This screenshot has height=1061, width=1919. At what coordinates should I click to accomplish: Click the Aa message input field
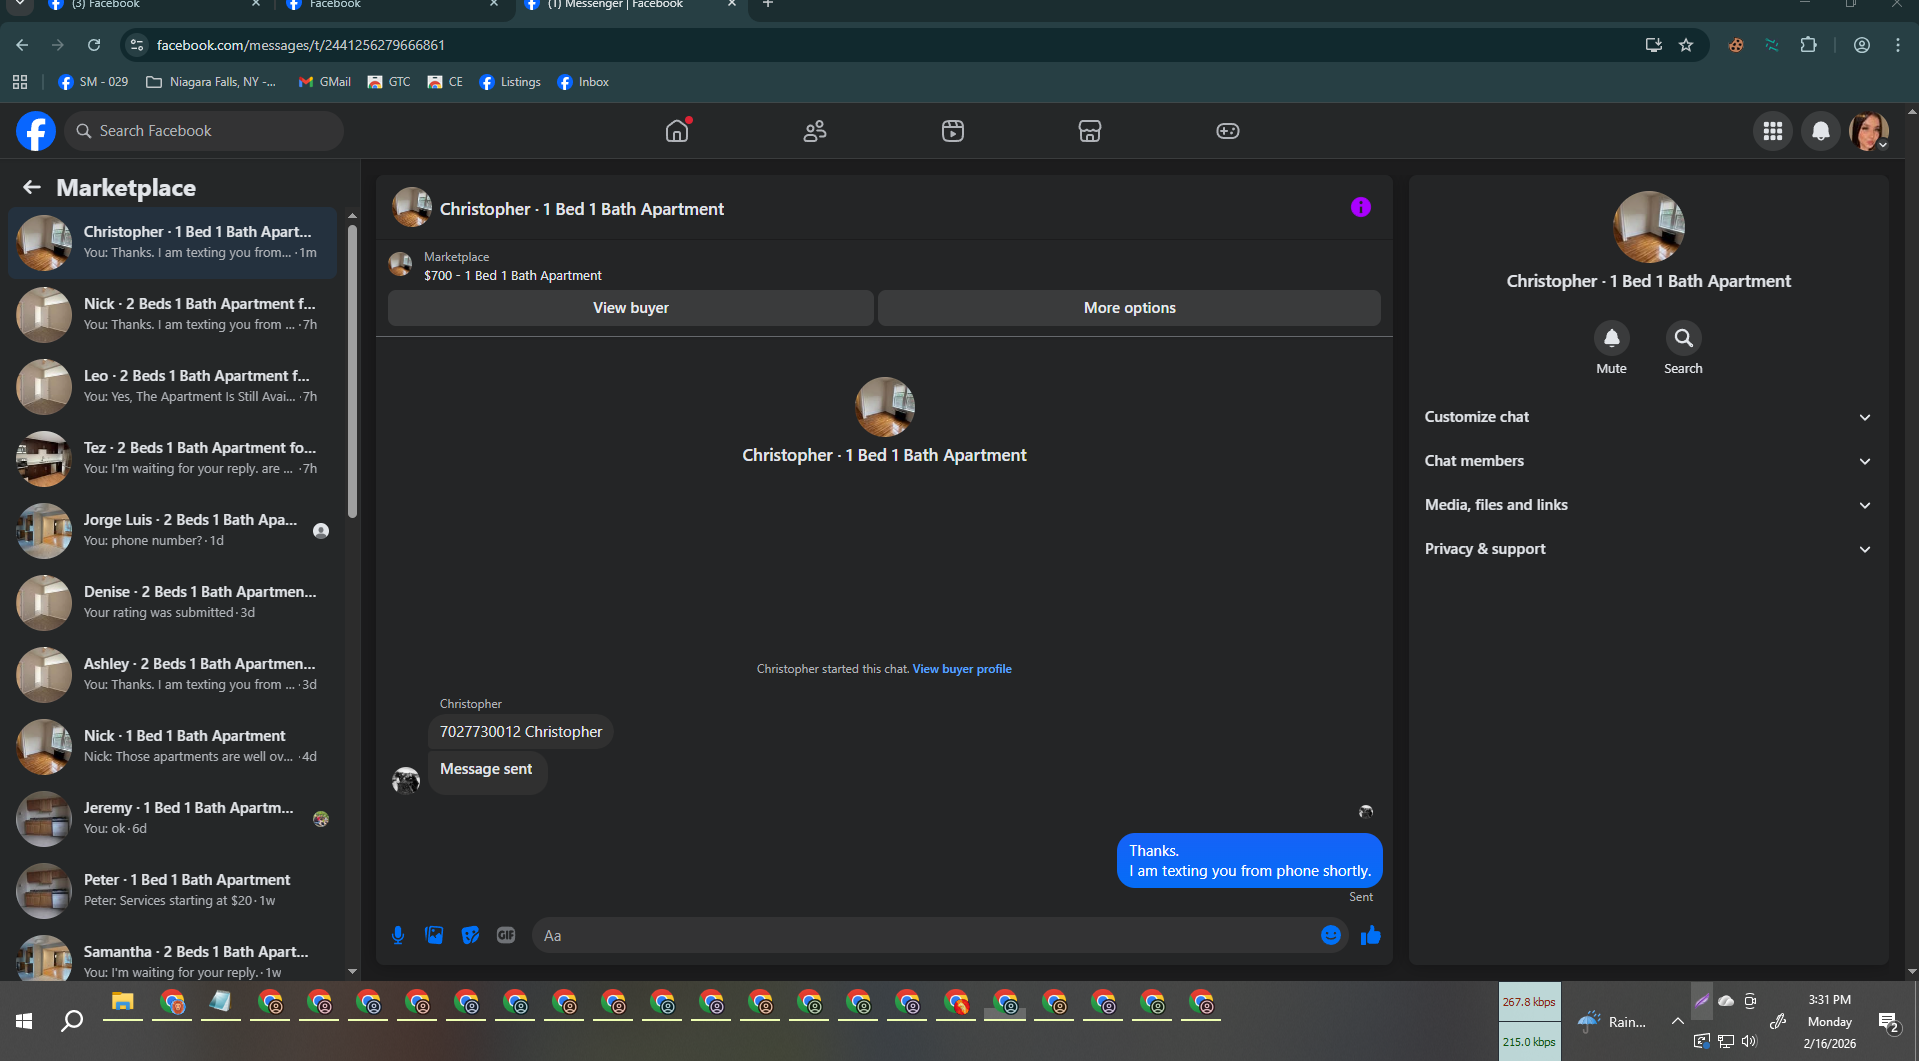point(925,935)
